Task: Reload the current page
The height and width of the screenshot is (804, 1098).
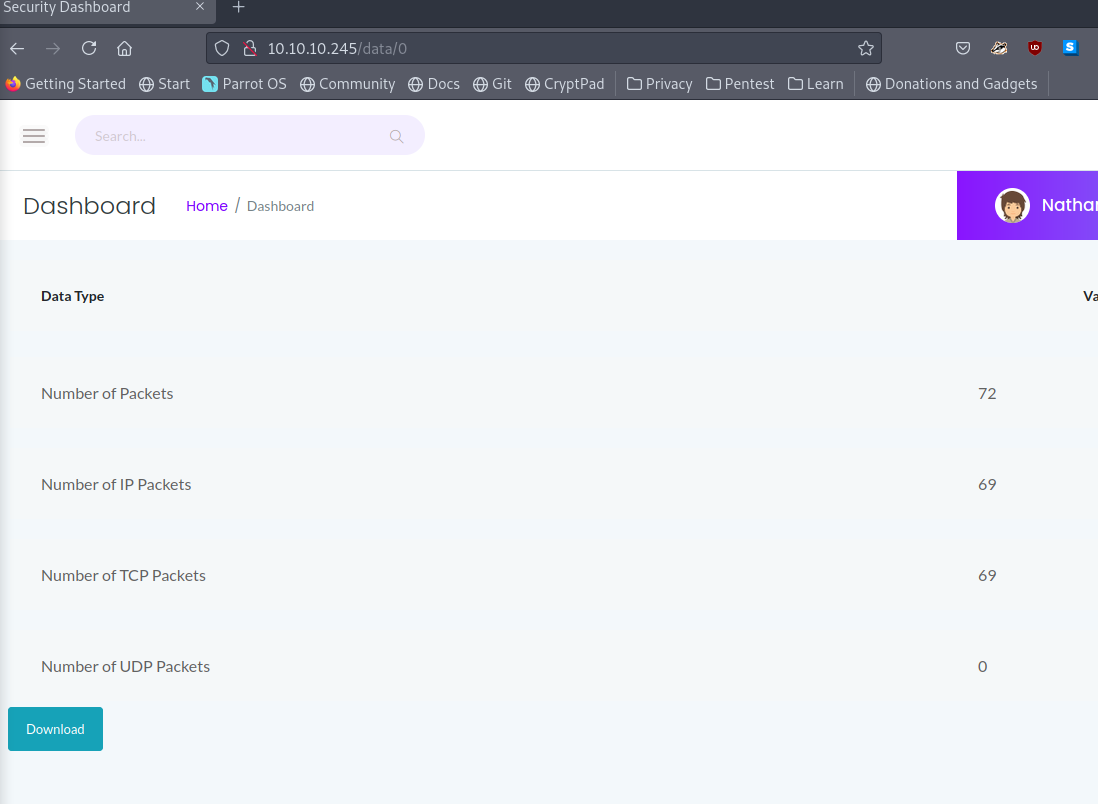Action: point(89,48)
